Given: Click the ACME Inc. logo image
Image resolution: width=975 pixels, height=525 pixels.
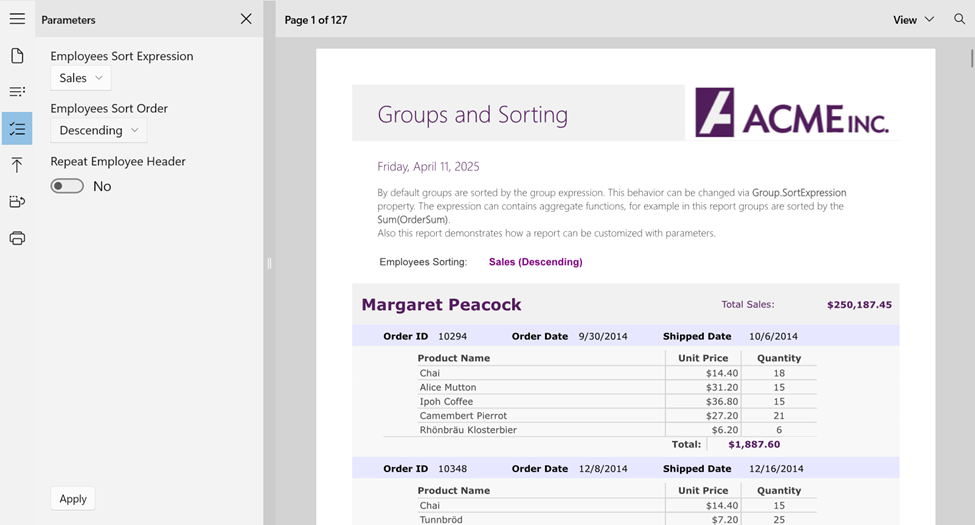Looking at the screenshot, I should pyautogui.click(x=791, y=113).
